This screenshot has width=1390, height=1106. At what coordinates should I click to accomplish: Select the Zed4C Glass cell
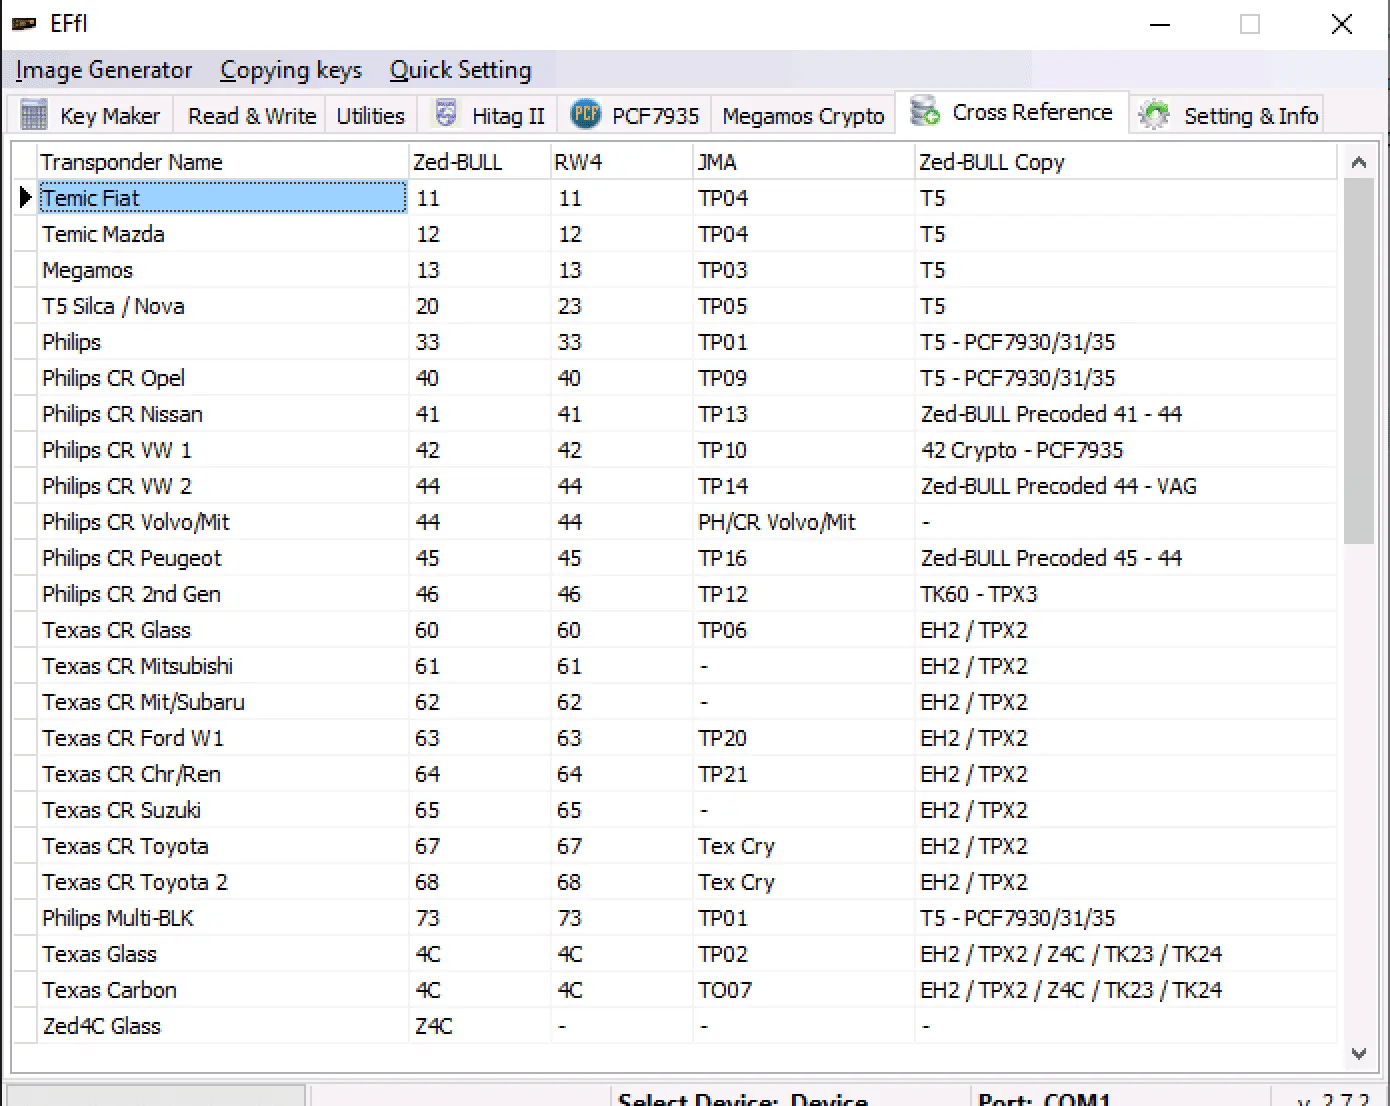223,1026
